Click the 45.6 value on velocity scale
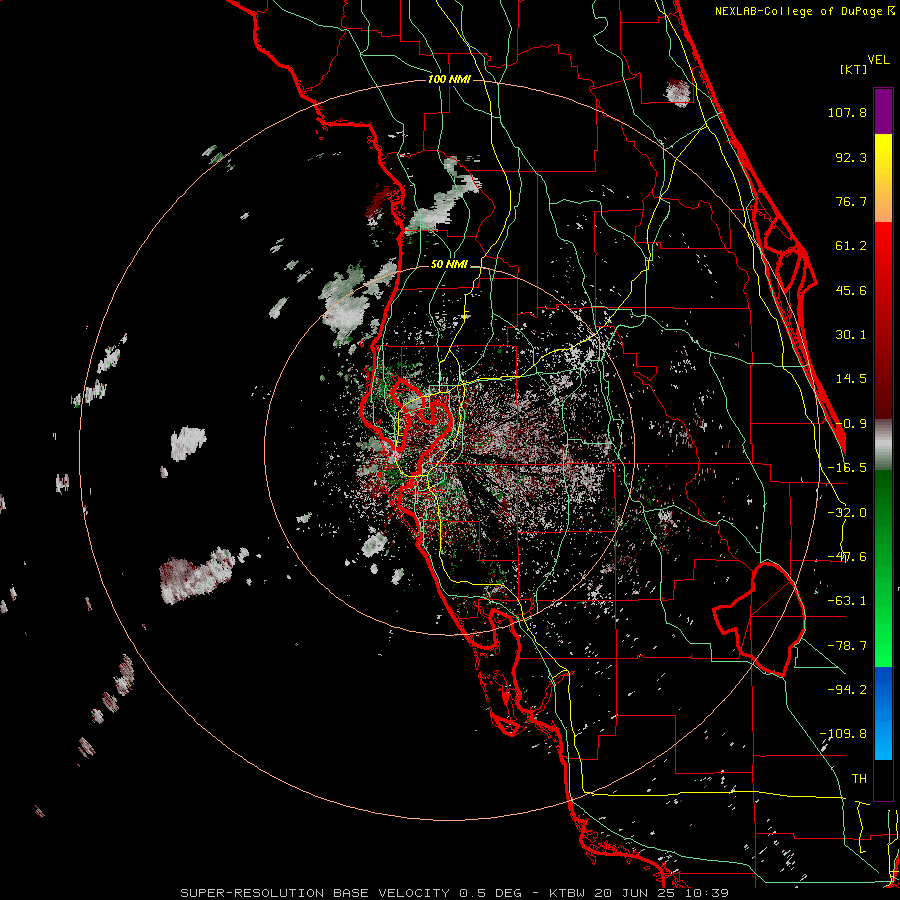 click(x=851, y=290)
